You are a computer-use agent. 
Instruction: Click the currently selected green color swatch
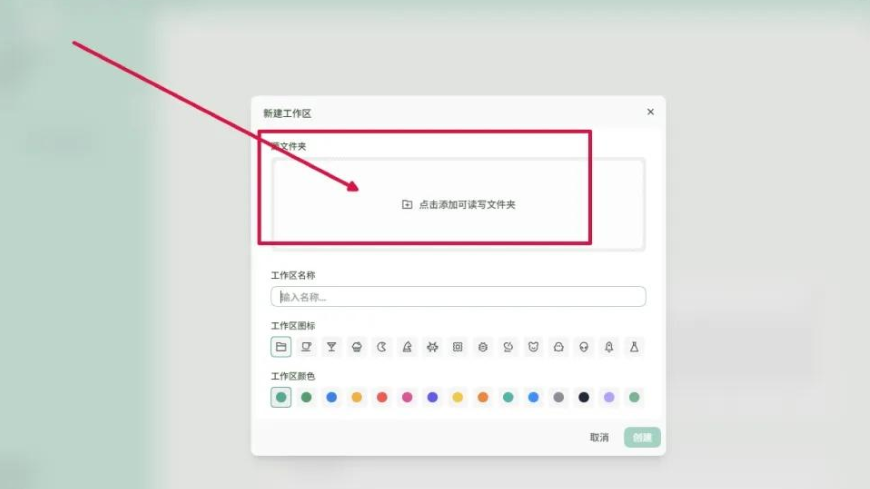(x=281, y=397)
